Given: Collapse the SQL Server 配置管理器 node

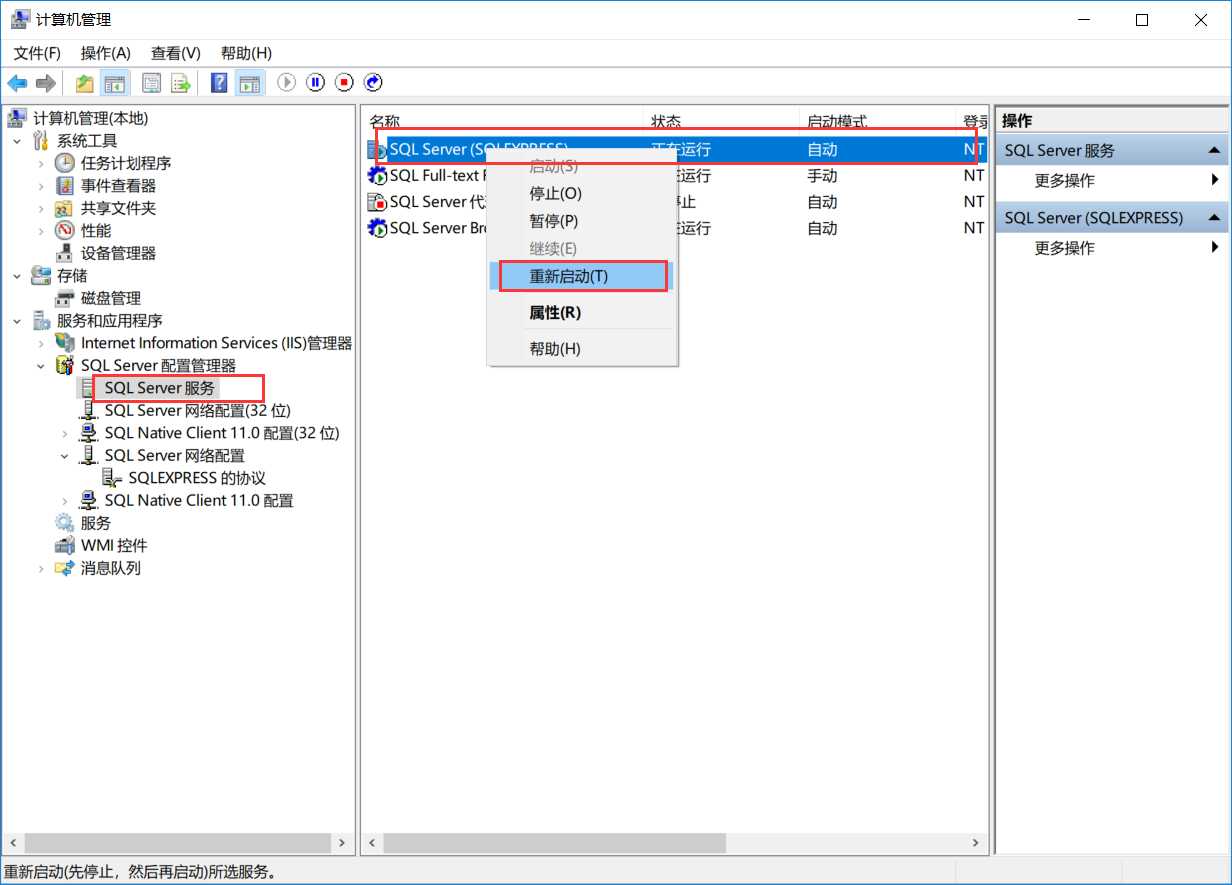Looking at the screenshot, I should [41, 366].
